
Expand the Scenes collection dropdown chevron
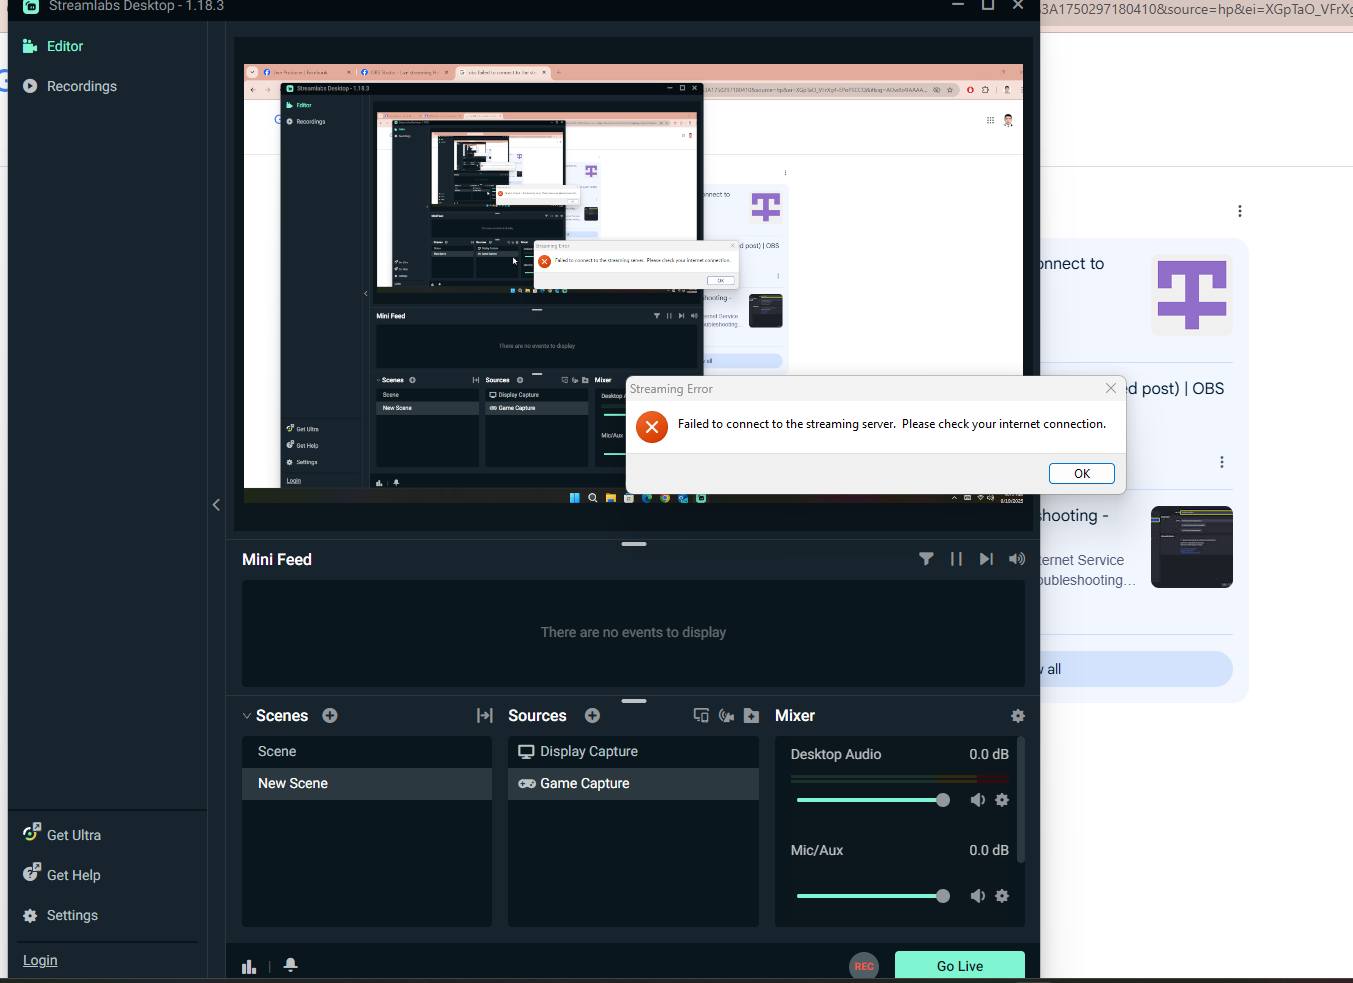[247, 716]
